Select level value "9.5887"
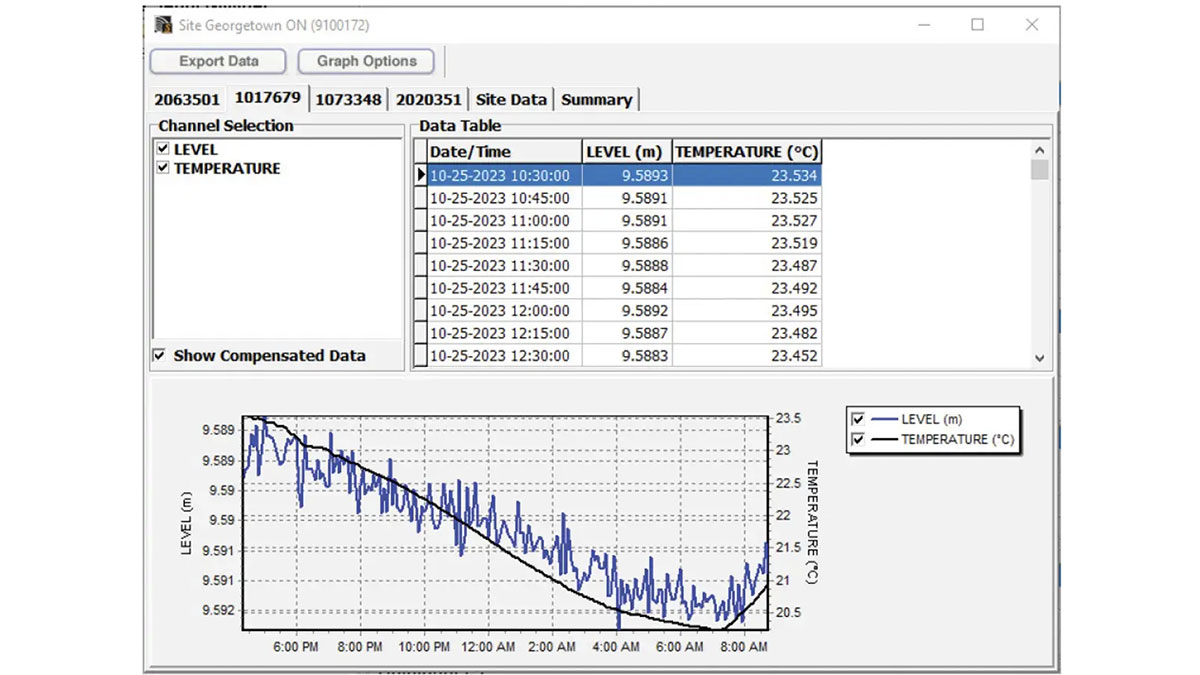The width and height of the screenshot is (1200, 675). click(x=627, y=333)
